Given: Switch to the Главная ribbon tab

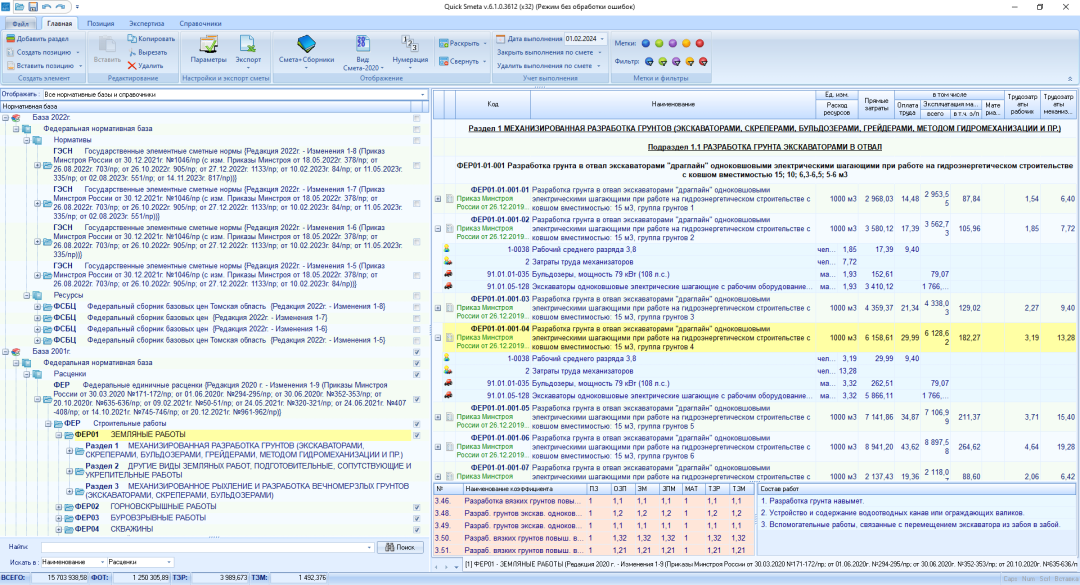Looking at the screenshot, I should 59,23.
